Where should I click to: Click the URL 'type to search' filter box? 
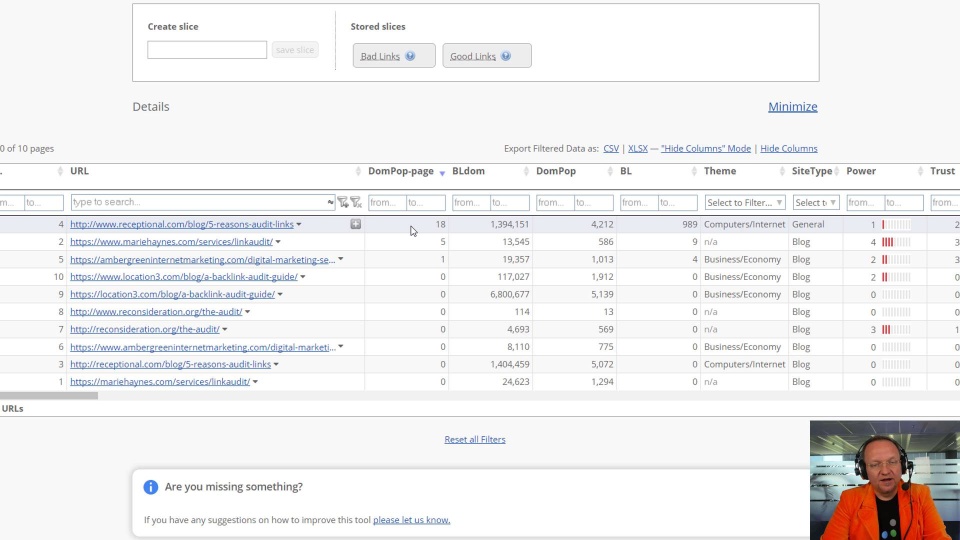(198, 202)
